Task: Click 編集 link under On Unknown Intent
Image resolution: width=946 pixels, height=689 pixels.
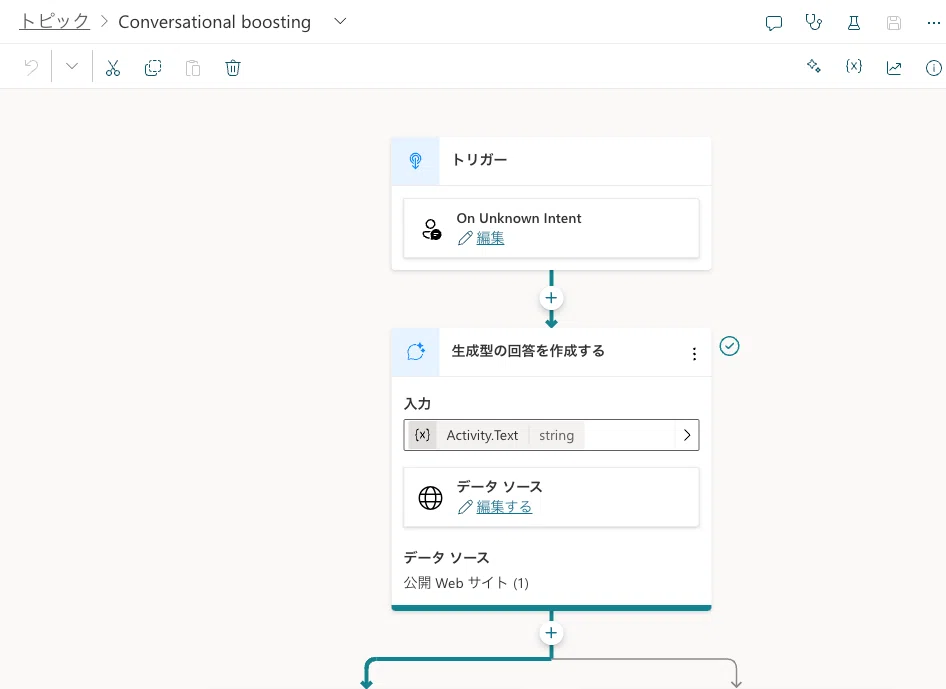Action: coord(490,238)
